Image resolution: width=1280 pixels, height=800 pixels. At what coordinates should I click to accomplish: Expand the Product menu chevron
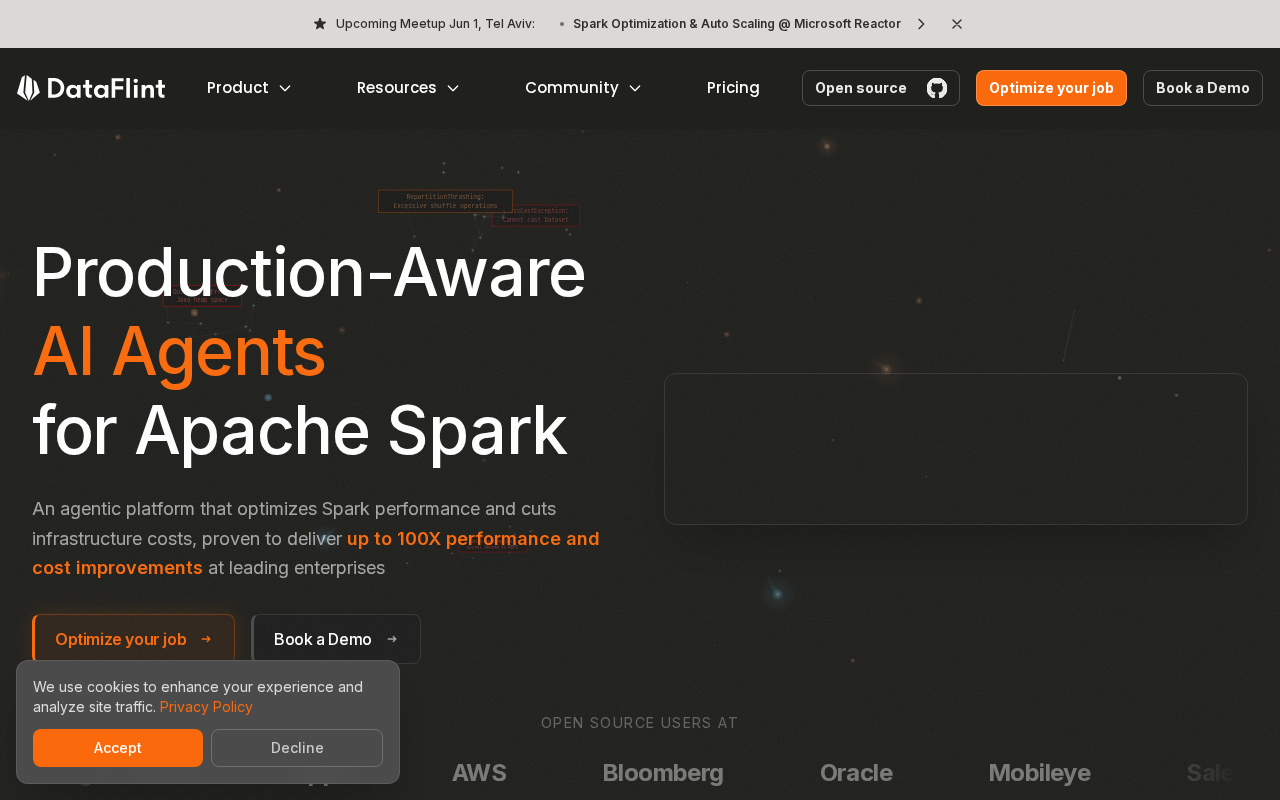(285, 88)
